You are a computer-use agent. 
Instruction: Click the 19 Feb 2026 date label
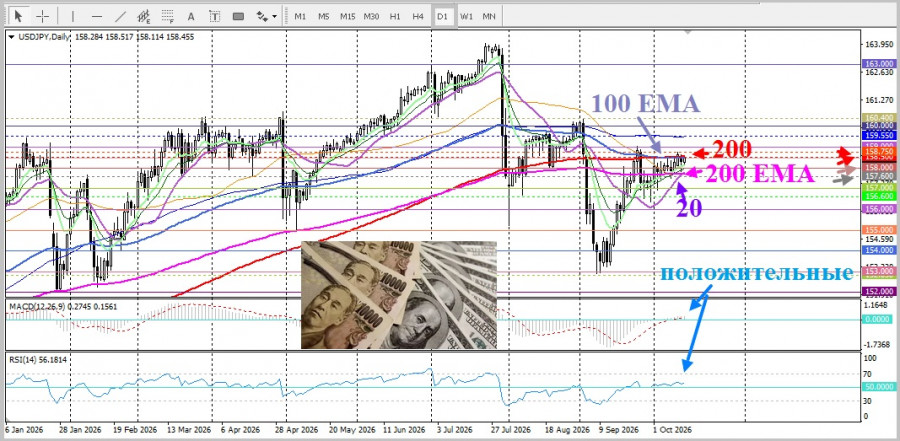135,430
